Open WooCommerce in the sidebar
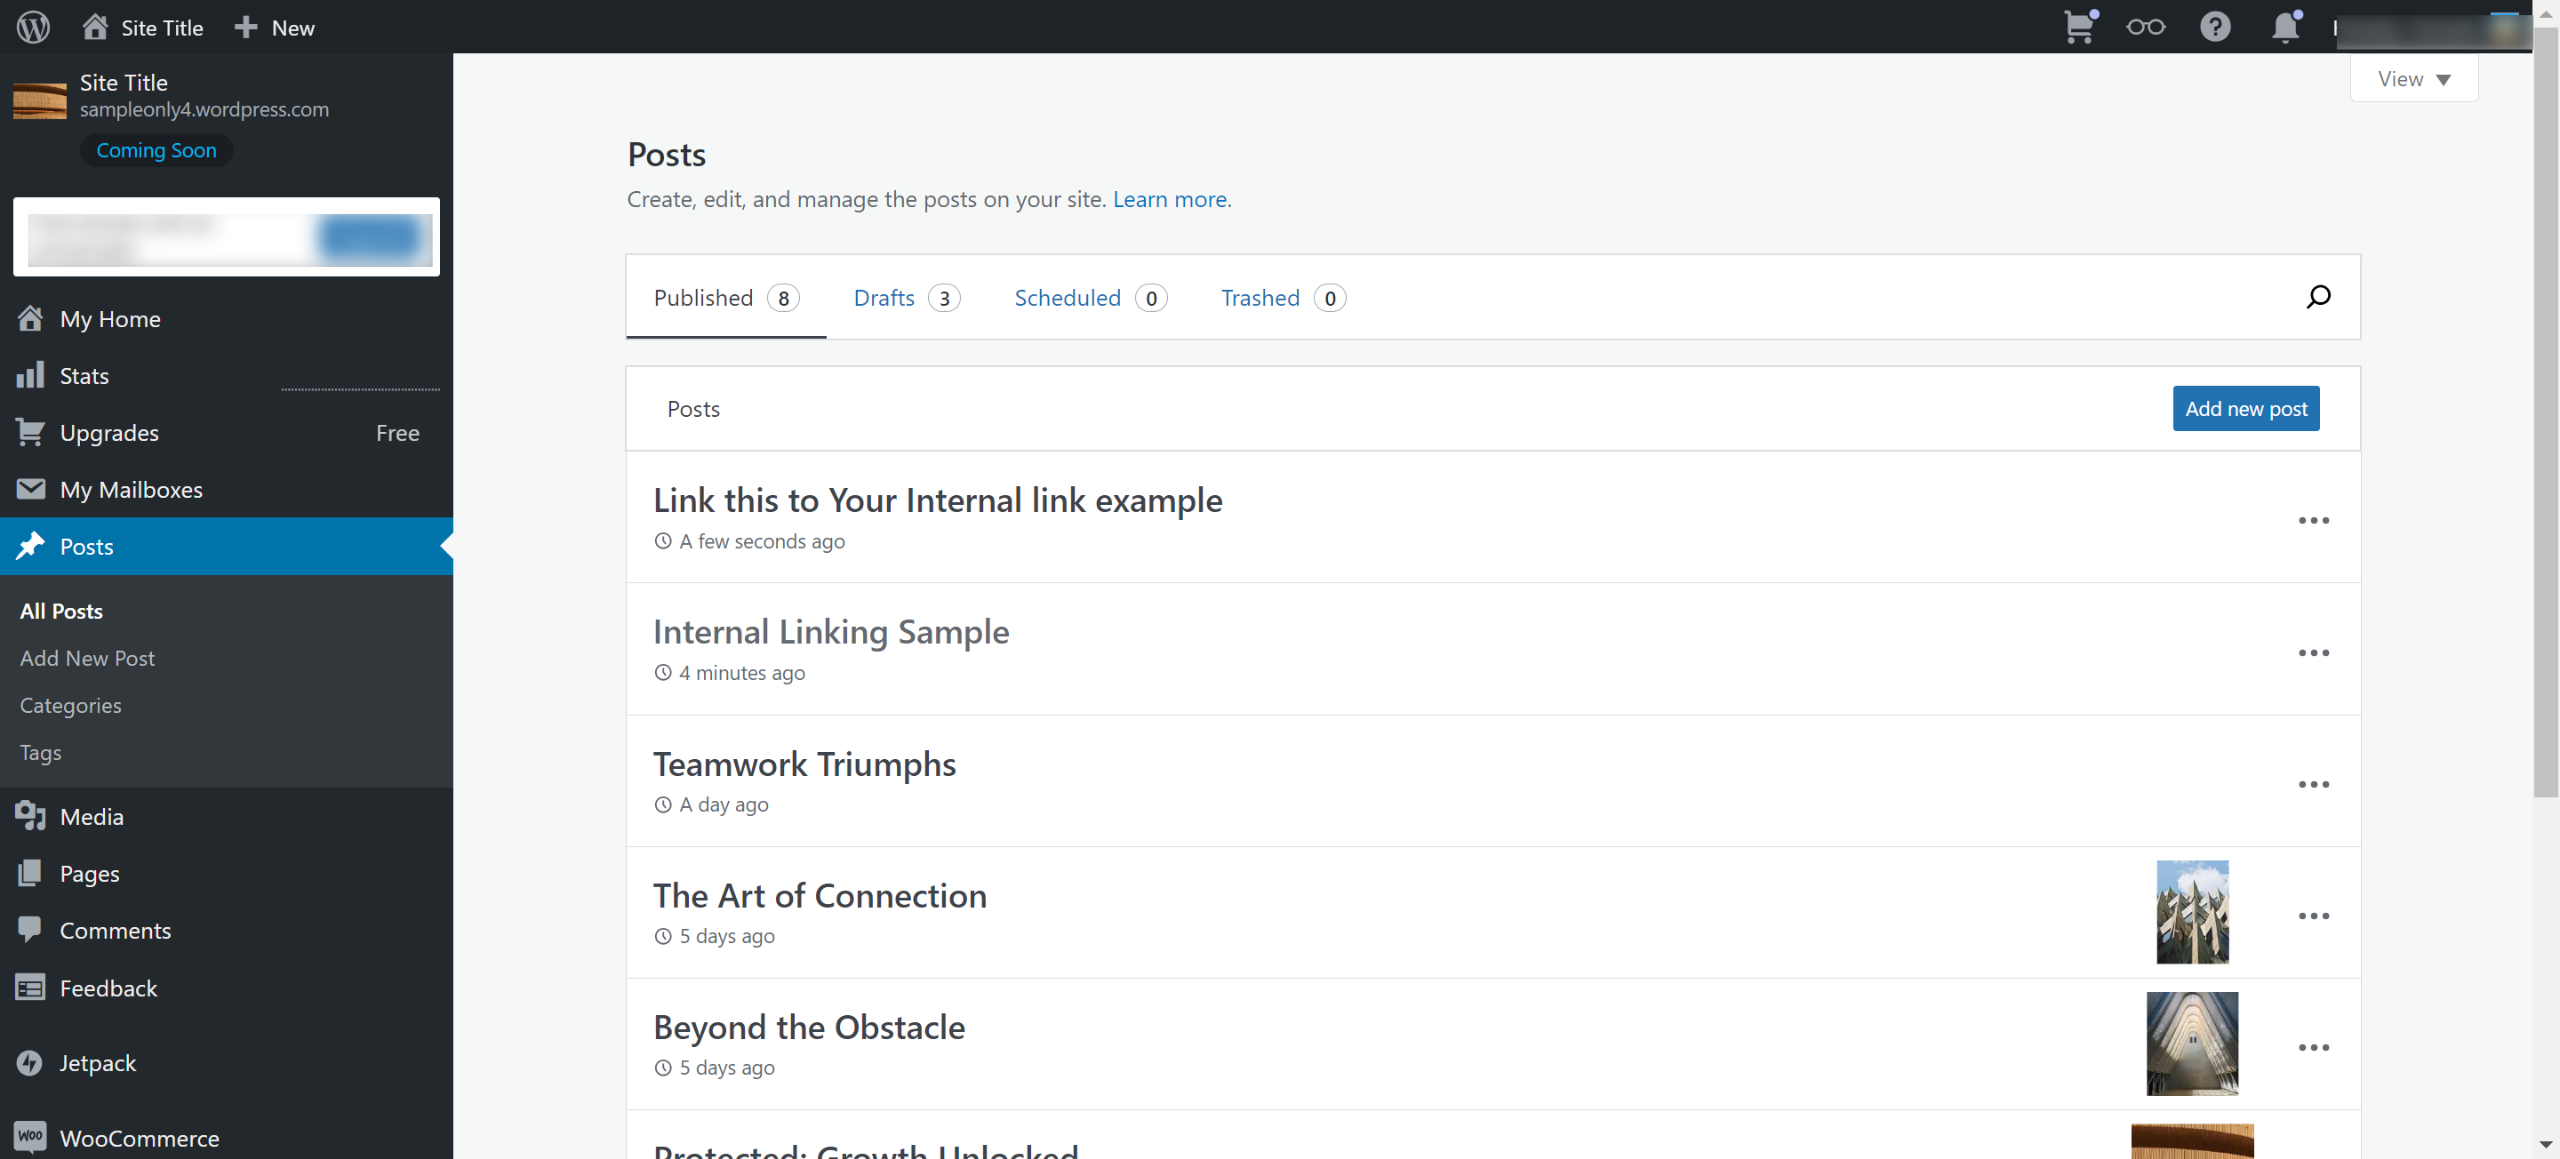2560x1159 pixels. (x=139, y=1138)
